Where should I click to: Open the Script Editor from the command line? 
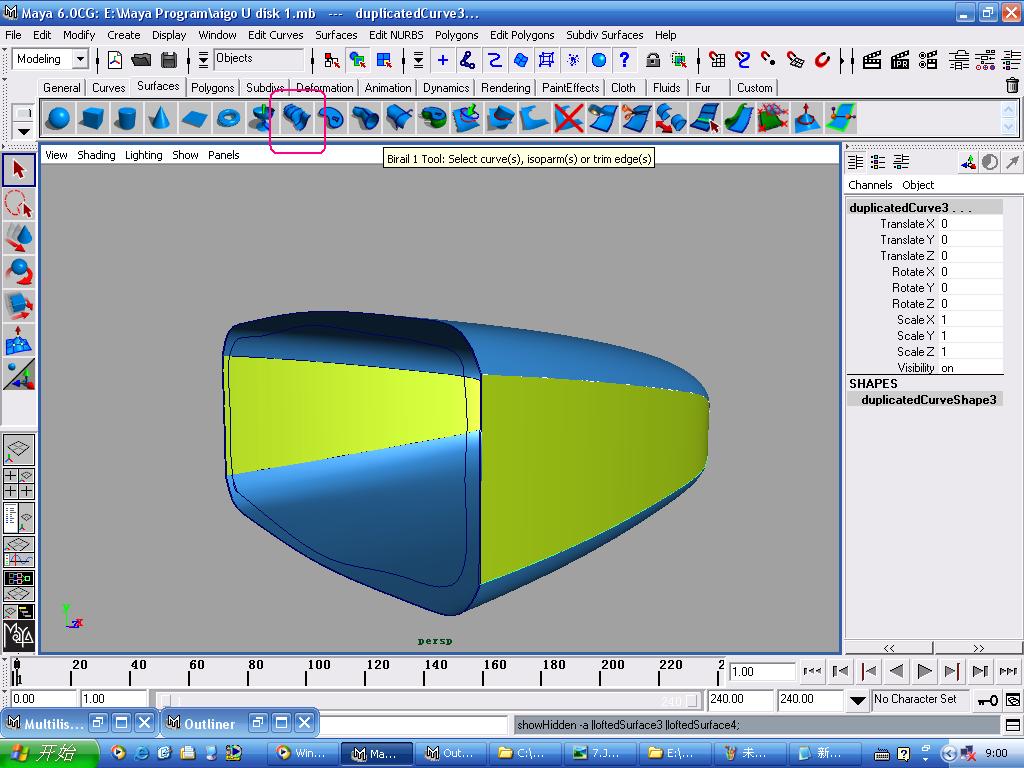click(x=1013, y=725)
